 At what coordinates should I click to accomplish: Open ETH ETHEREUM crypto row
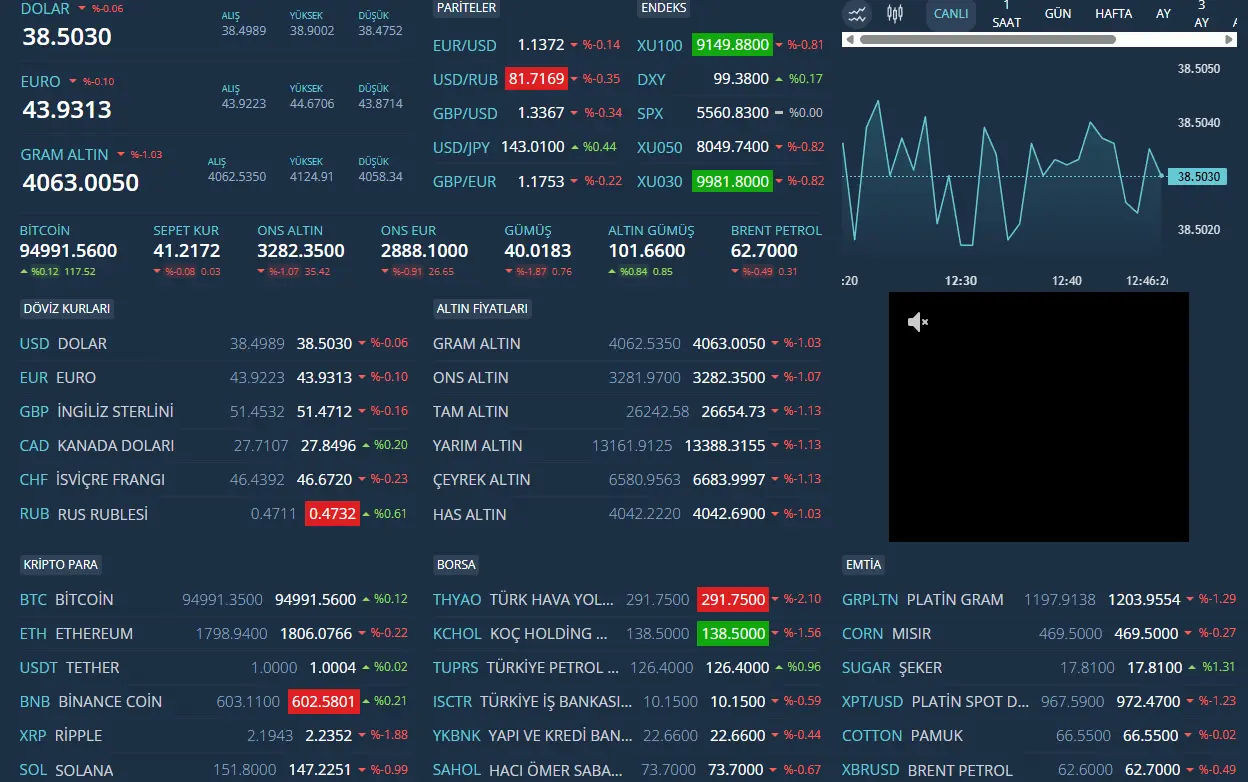point(214,633)
